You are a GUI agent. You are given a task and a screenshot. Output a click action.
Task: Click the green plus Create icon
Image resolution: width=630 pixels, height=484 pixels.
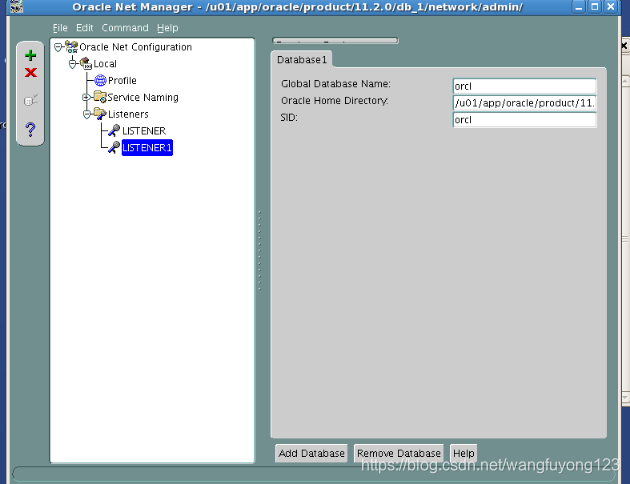31,55
